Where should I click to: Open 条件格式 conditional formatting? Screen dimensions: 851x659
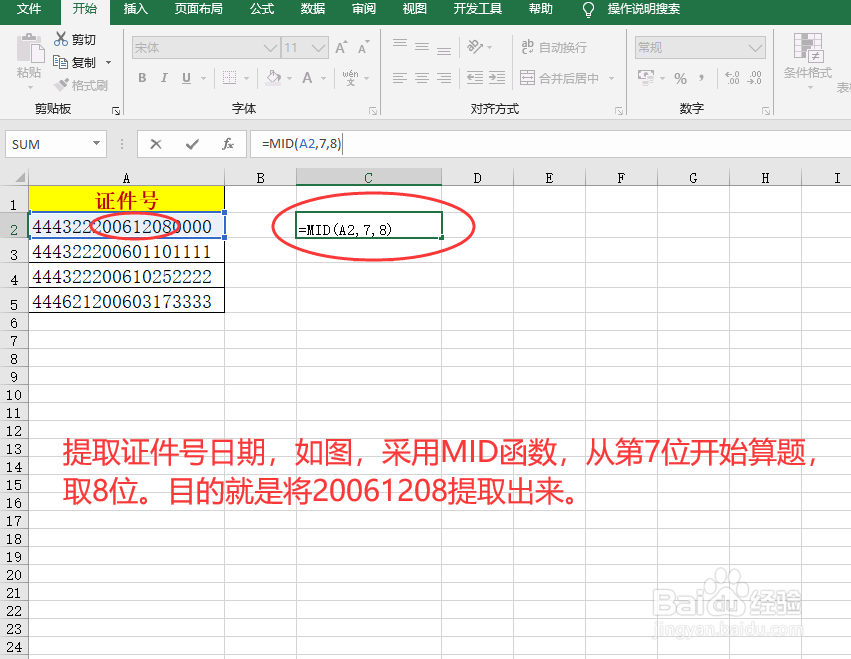[808, 62]
